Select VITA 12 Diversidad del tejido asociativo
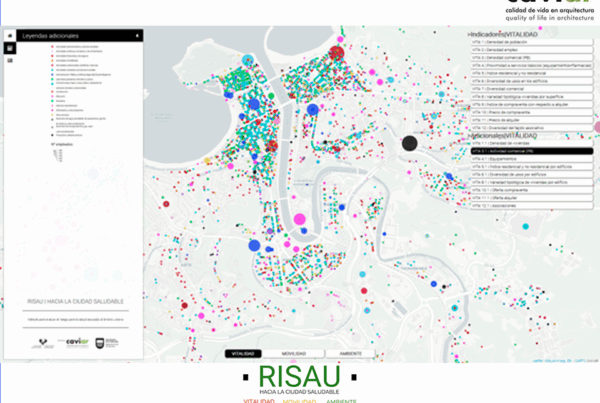600x403 pixels. click(x=532, y=128)
